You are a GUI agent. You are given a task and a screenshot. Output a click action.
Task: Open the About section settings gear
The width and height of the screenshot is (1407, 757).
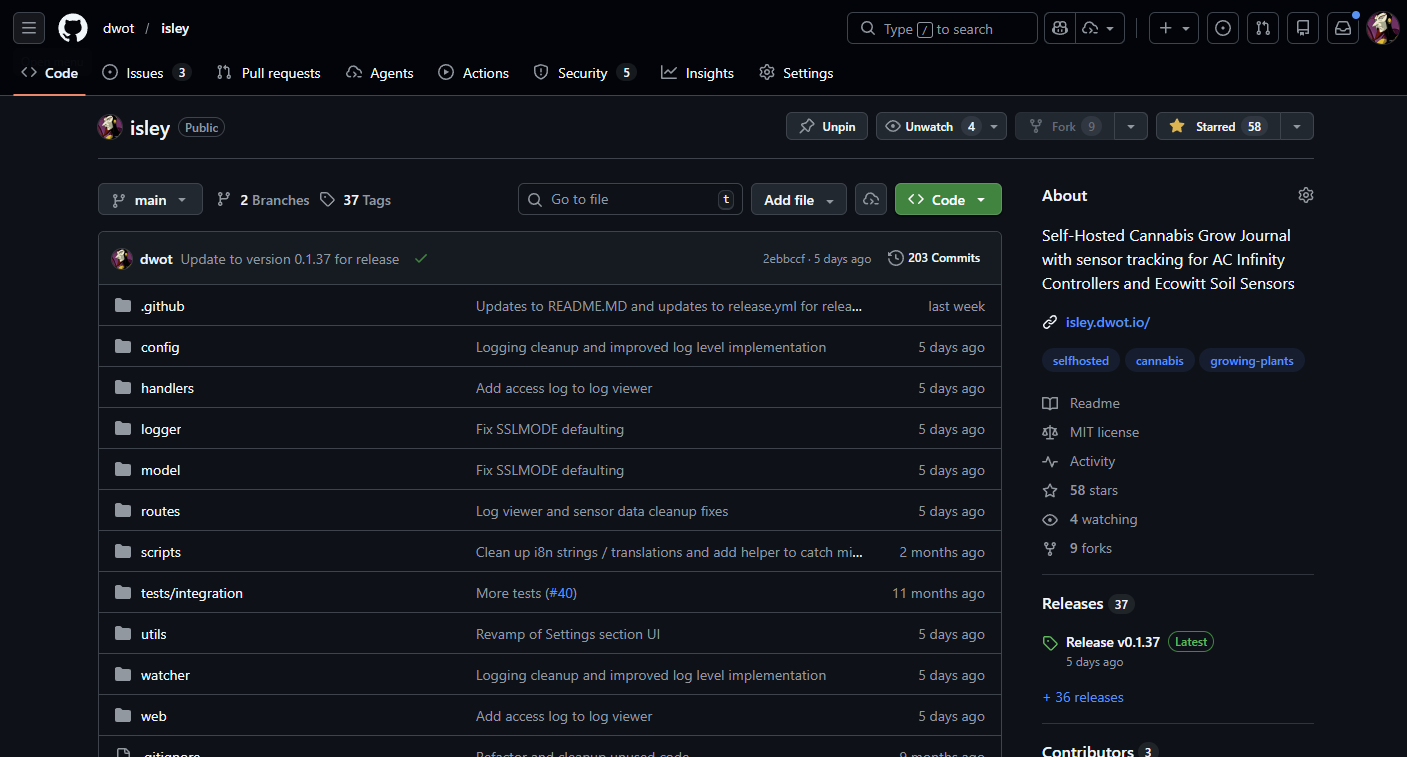[1305, 195]
